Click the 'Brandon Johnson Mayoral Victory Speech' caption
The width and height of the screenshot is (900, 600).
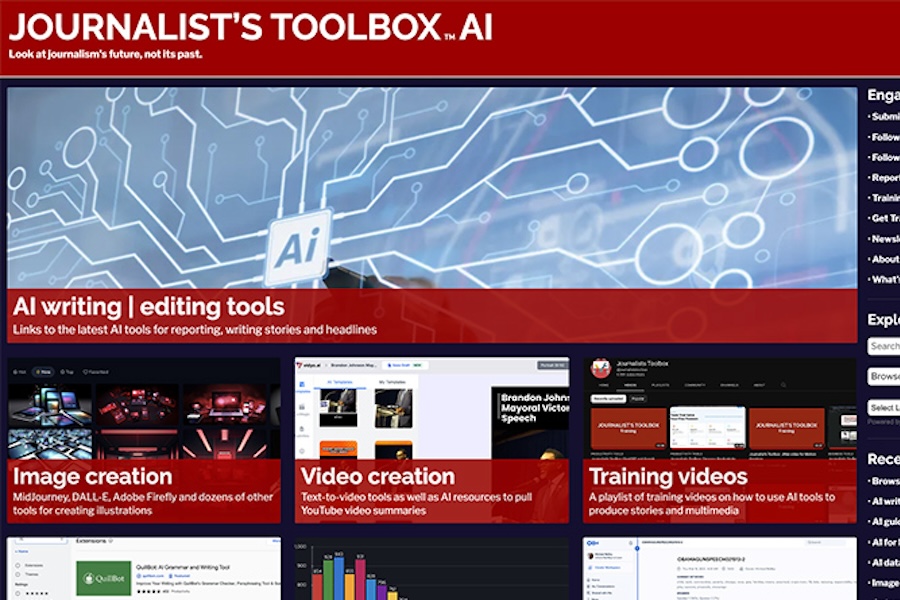click(534, 408)
